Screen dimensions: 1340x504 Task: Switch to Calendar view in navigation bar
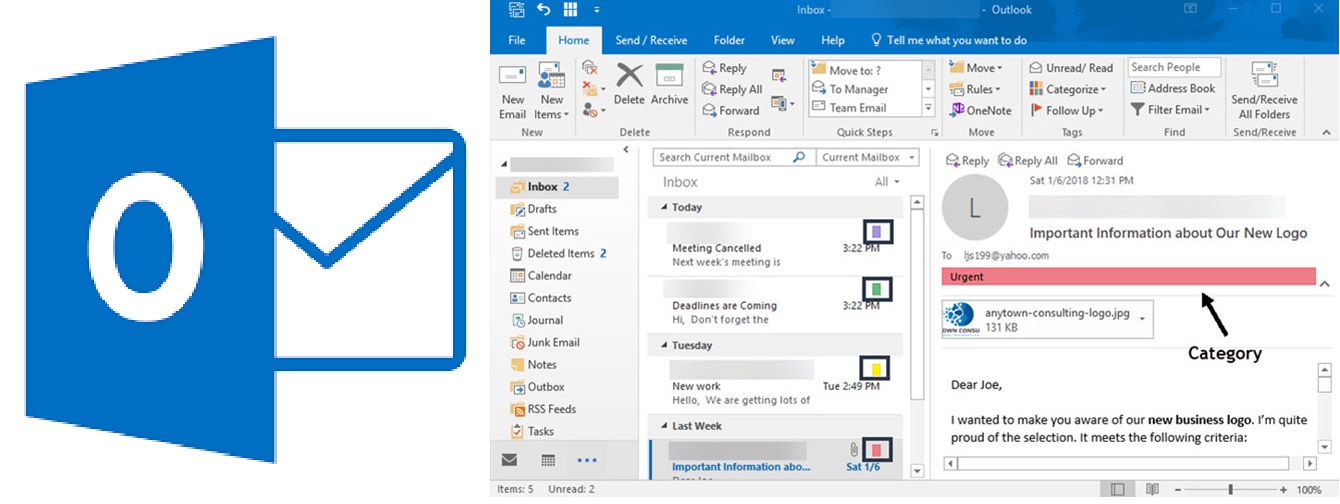(x=548, y=460)
